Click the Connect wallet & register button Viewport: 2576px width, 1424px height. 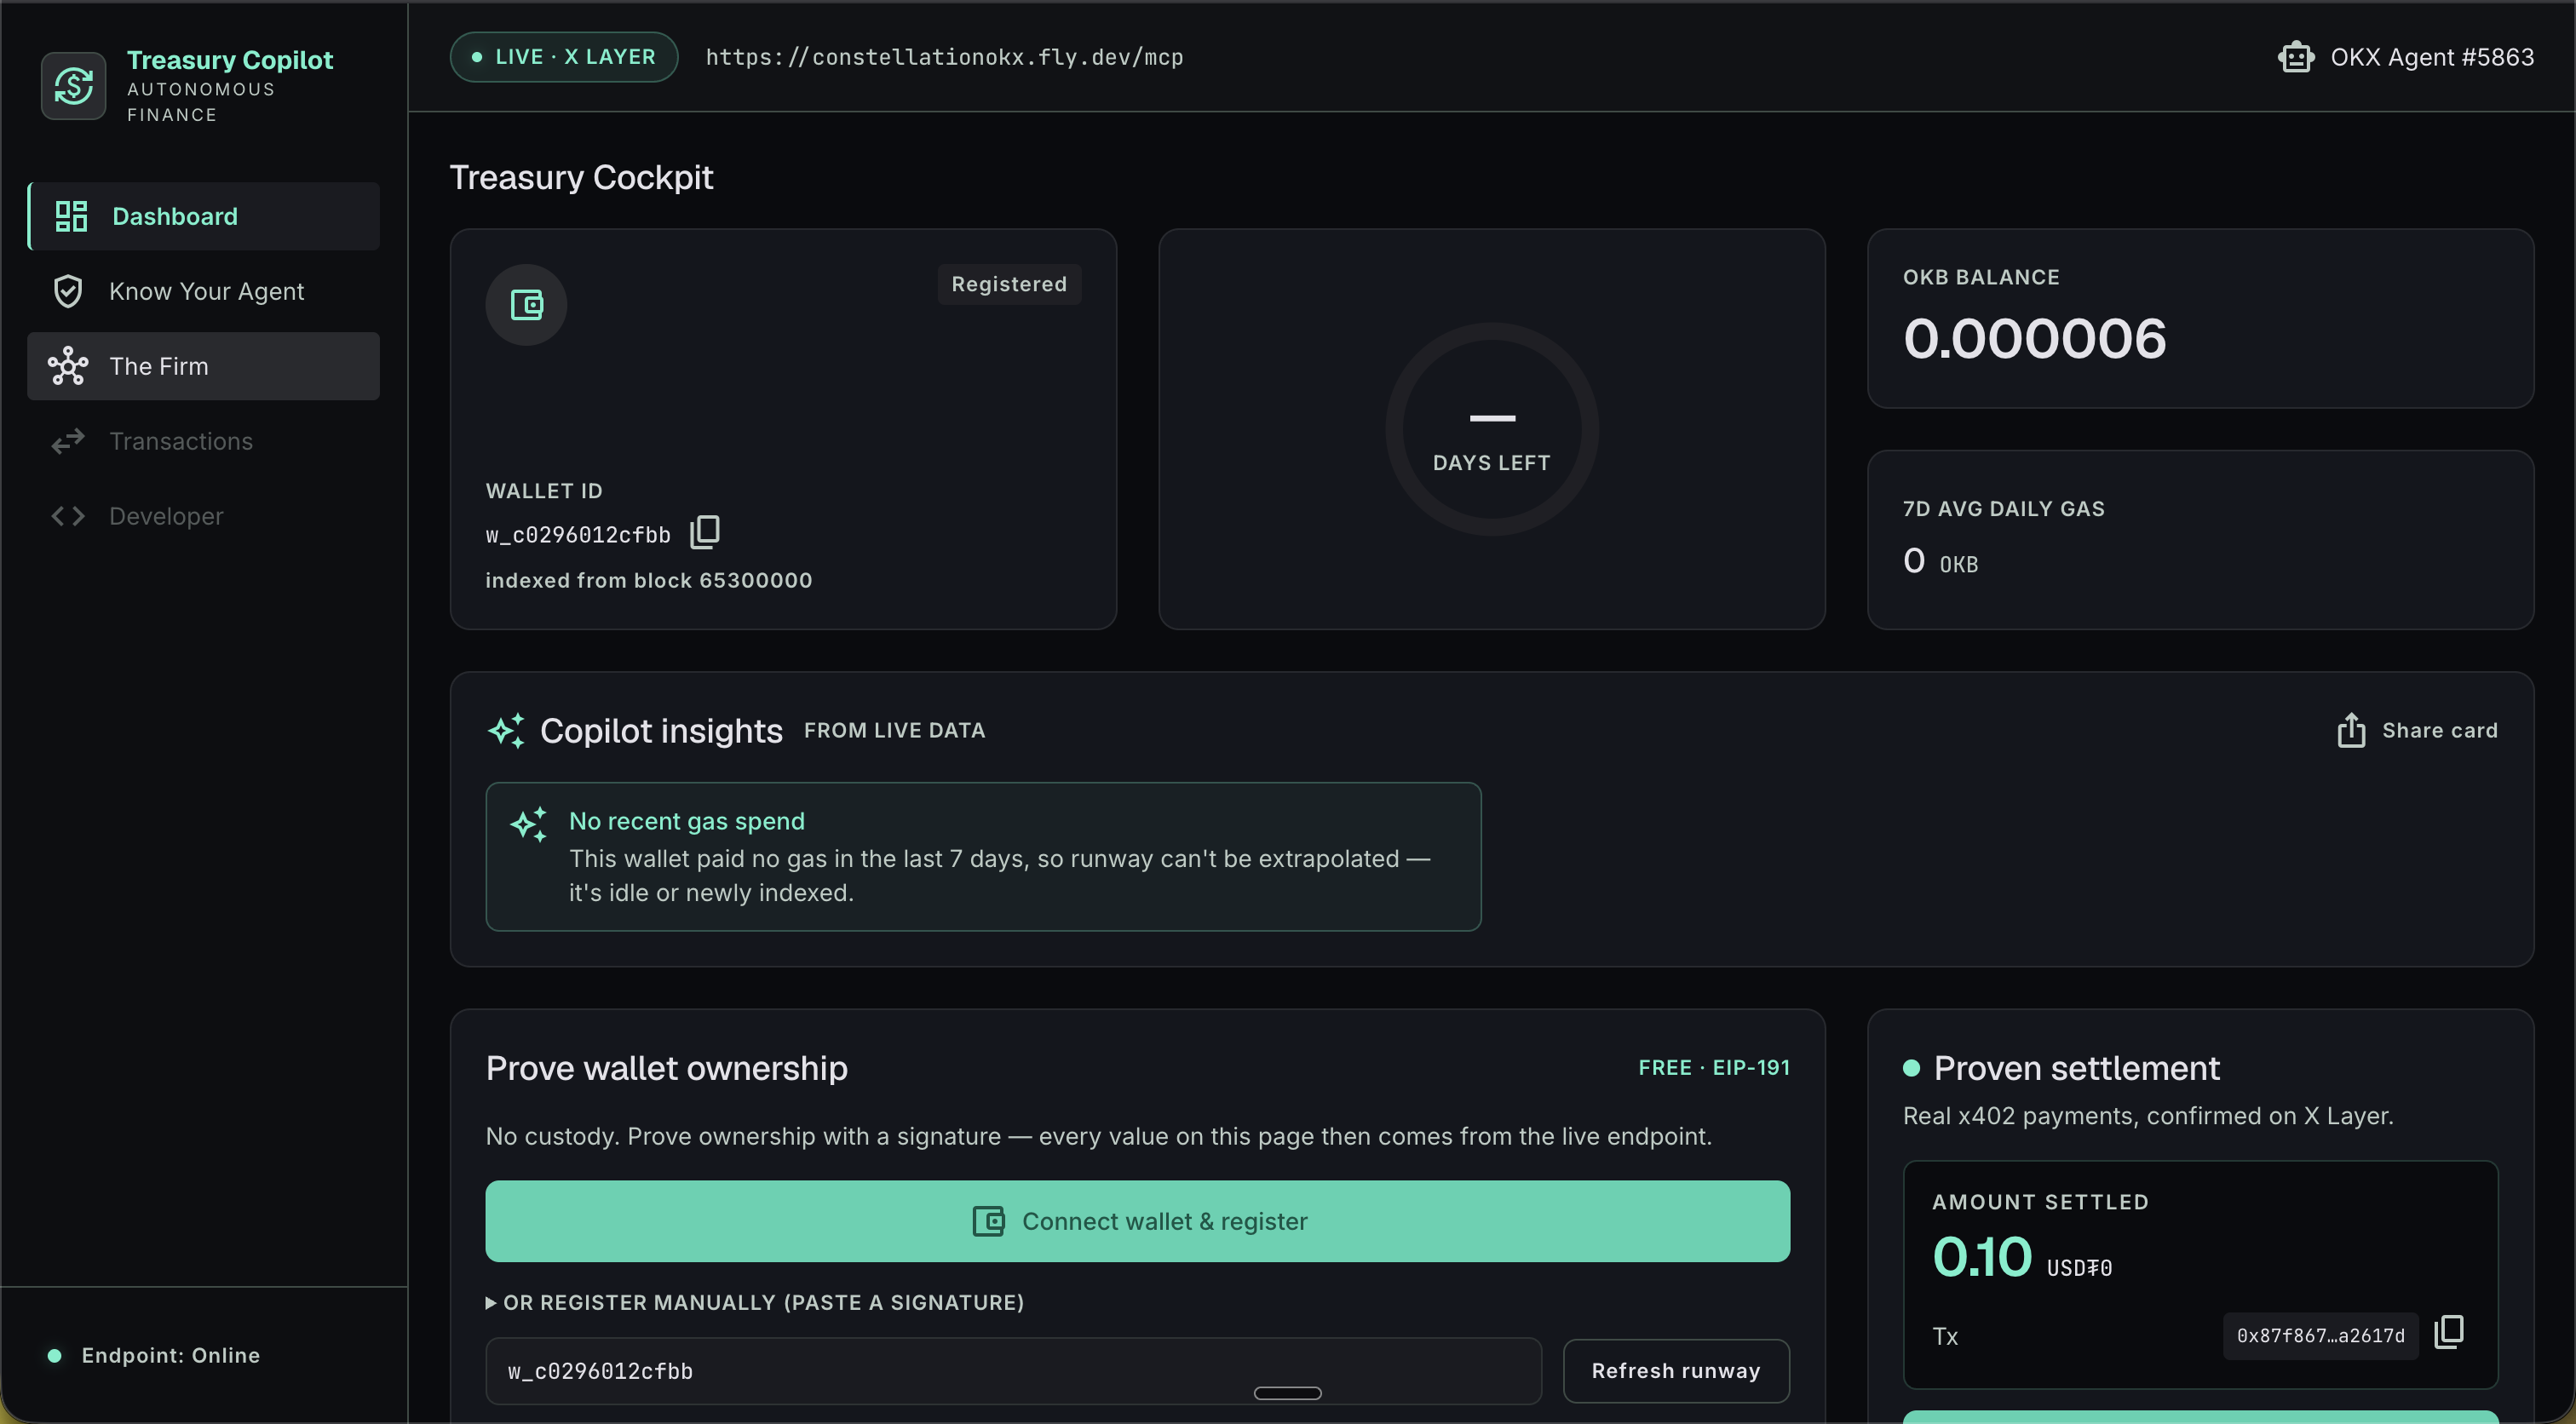coord(1137,1221)
